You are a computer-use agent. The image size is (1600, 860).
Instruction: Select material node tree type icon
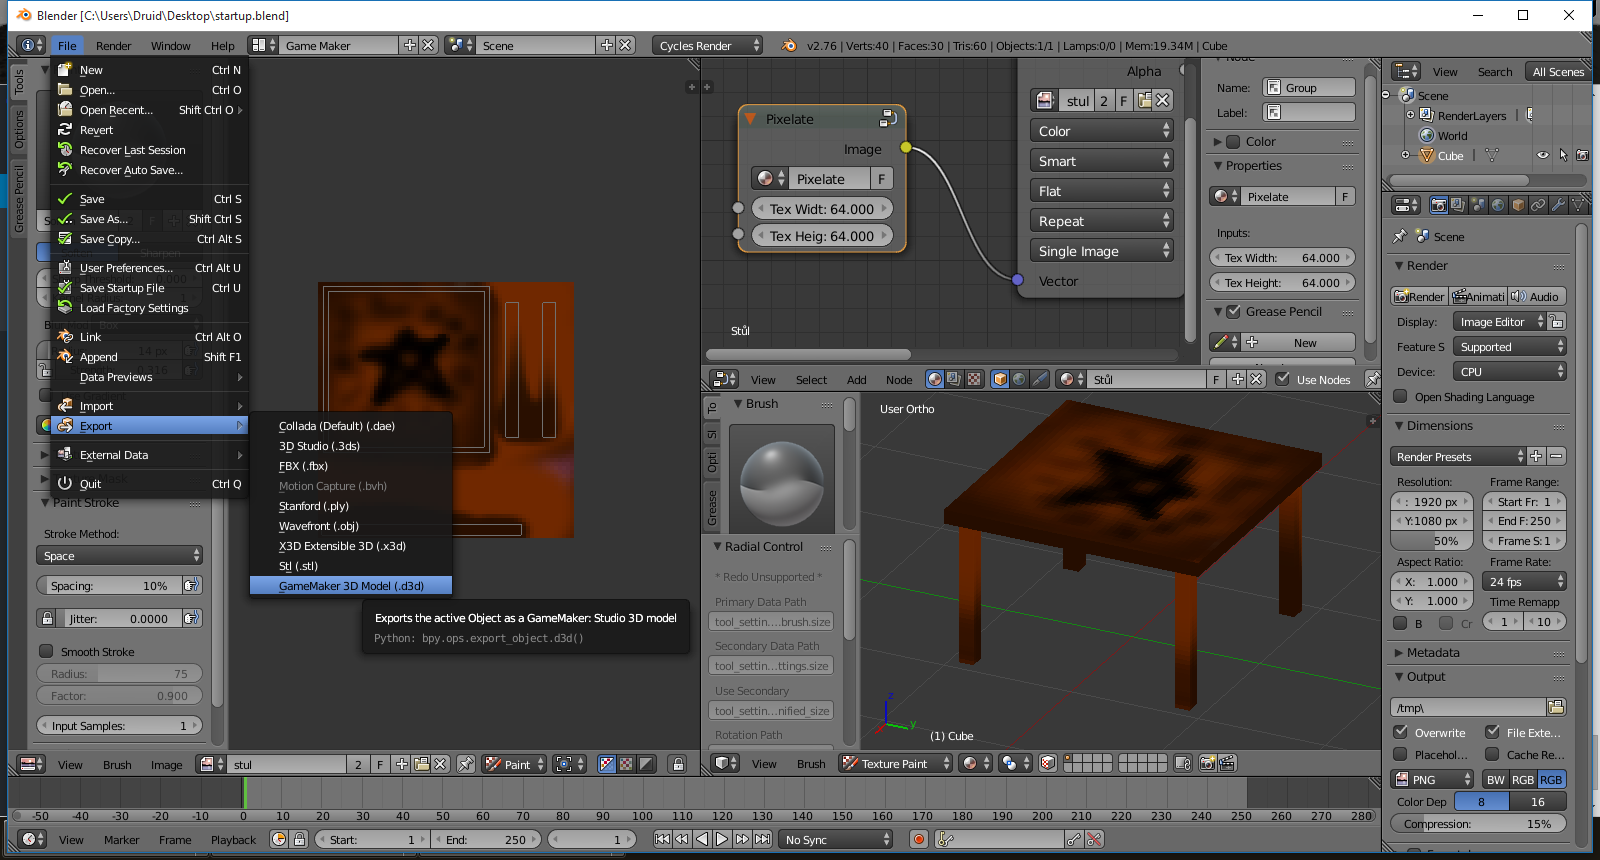click(935, 380)
